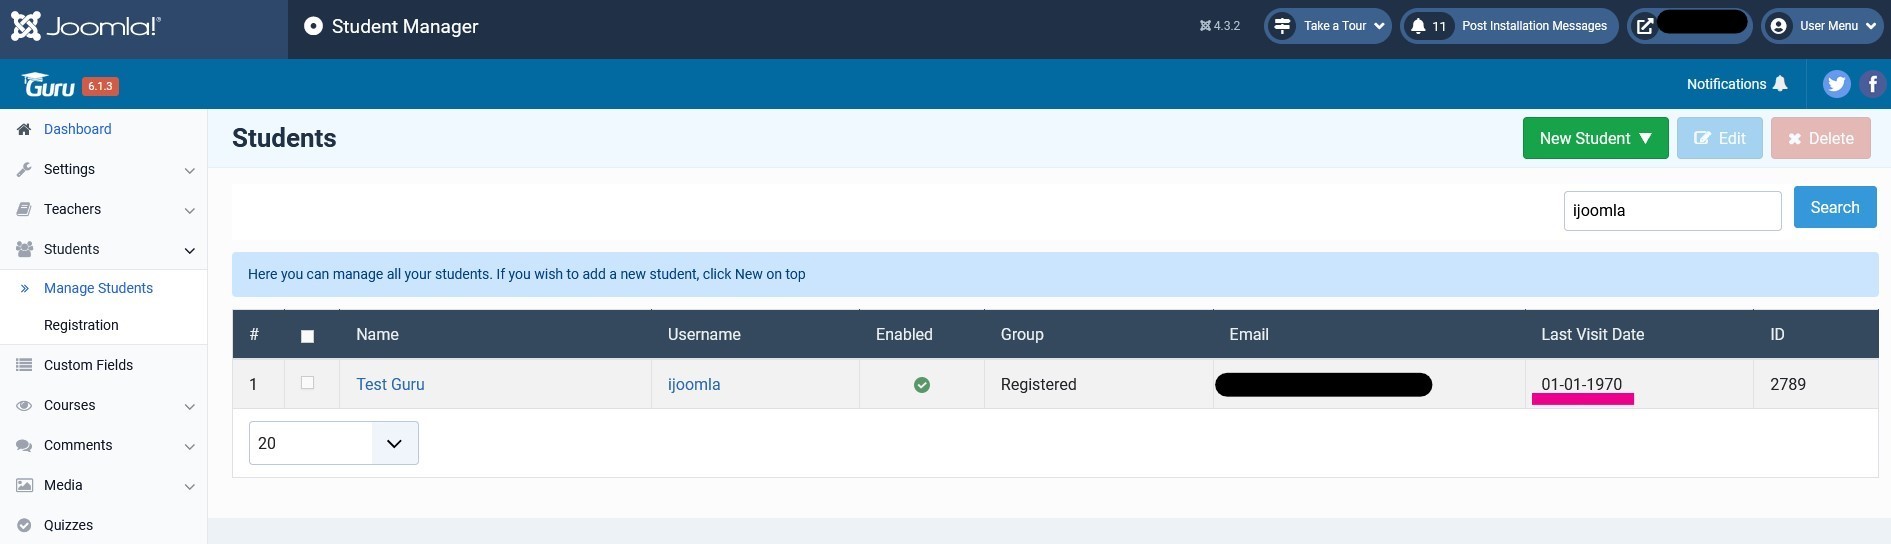Click the search field containing ijoomla
Image resolution: width=1891 pixels, height=544 pixels.
[x=1672, y=210]
